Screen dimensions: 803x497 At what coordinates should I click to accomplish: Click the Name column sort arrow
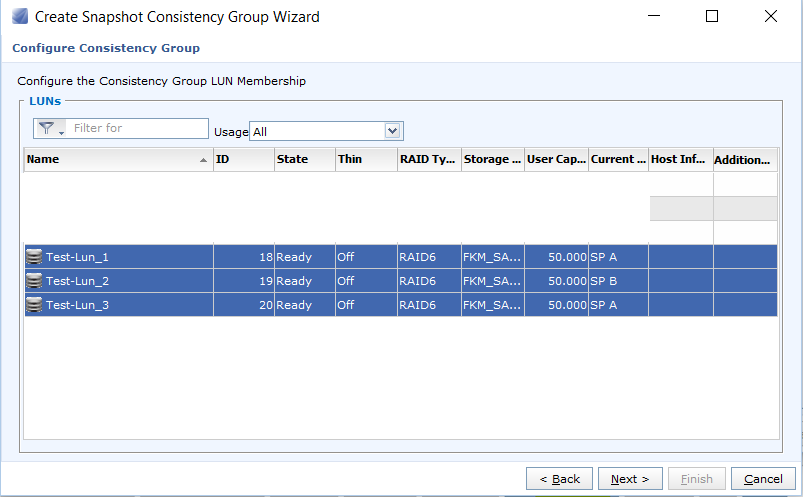click(x=203, y=160)
